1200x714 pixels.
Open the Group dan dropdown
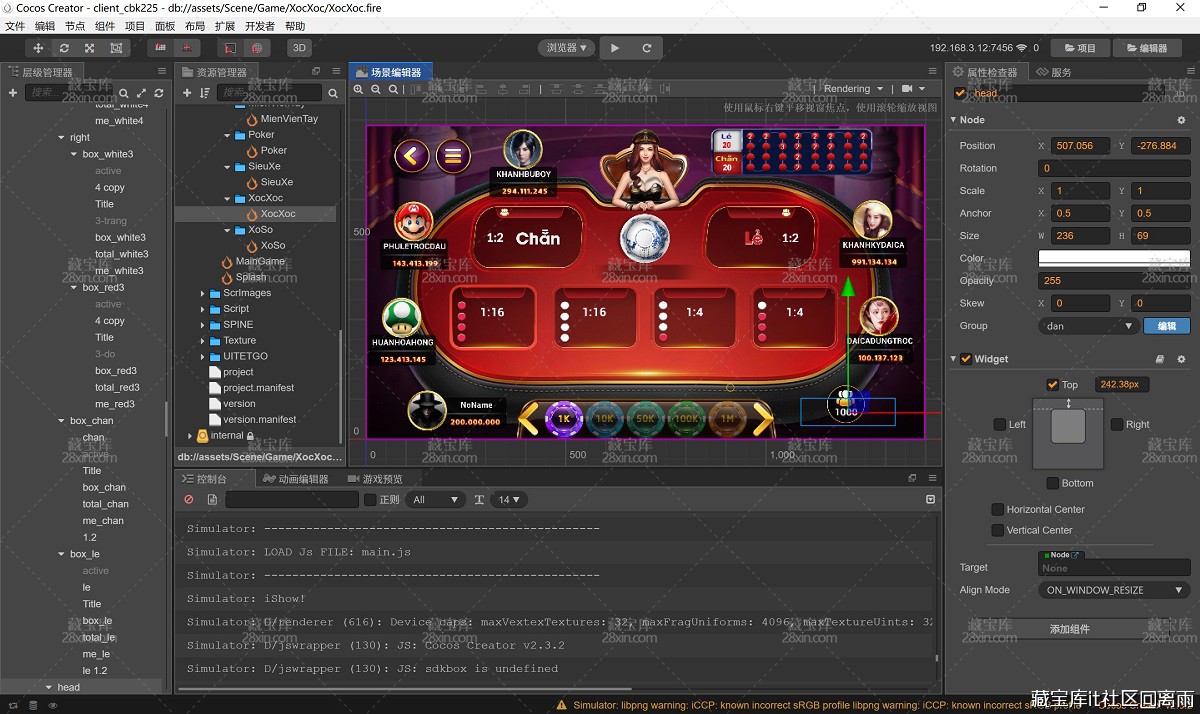pyautogui.click(x=1089, y=326)
